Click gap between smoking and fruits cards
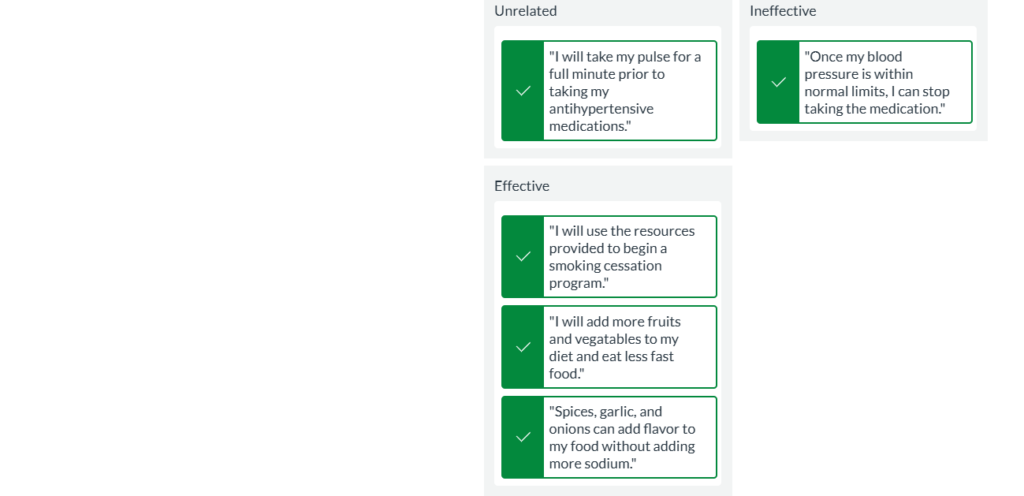The height and width of the screenshot is (496, 1024). 609,302
